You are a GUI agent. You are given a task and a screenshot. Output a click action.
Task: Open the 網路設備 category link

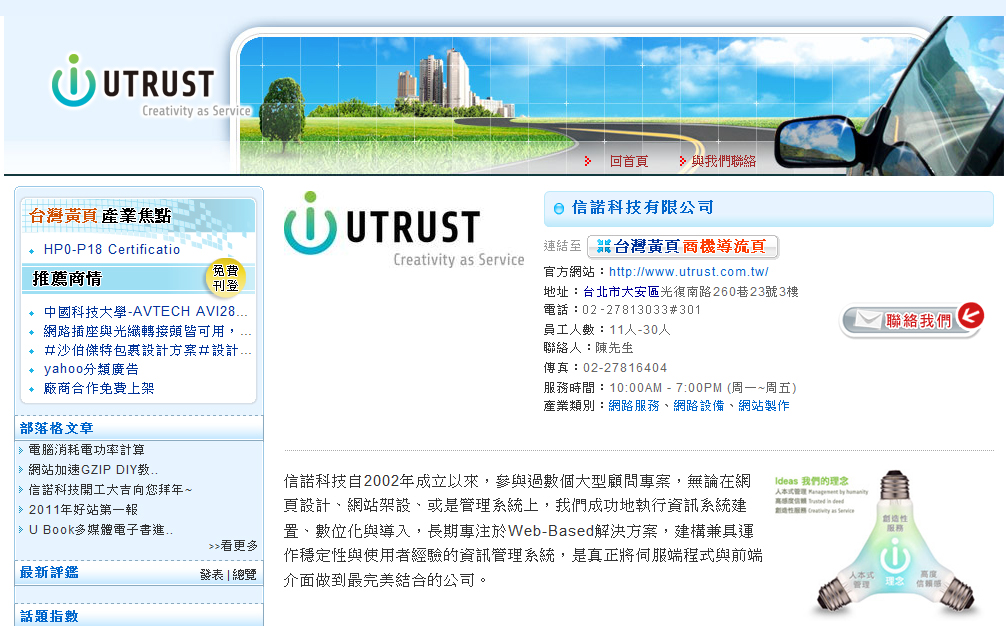tap(699, 406)
